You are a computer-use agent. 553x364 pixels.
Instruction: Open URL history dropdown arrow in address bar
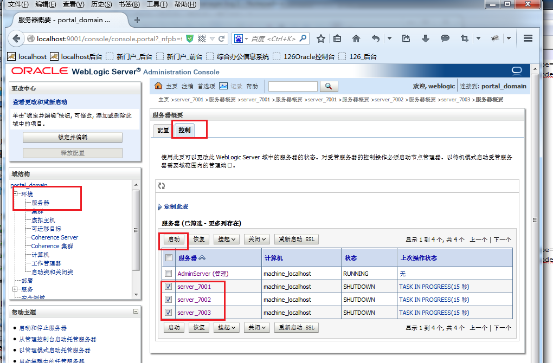tap(212, 39)
